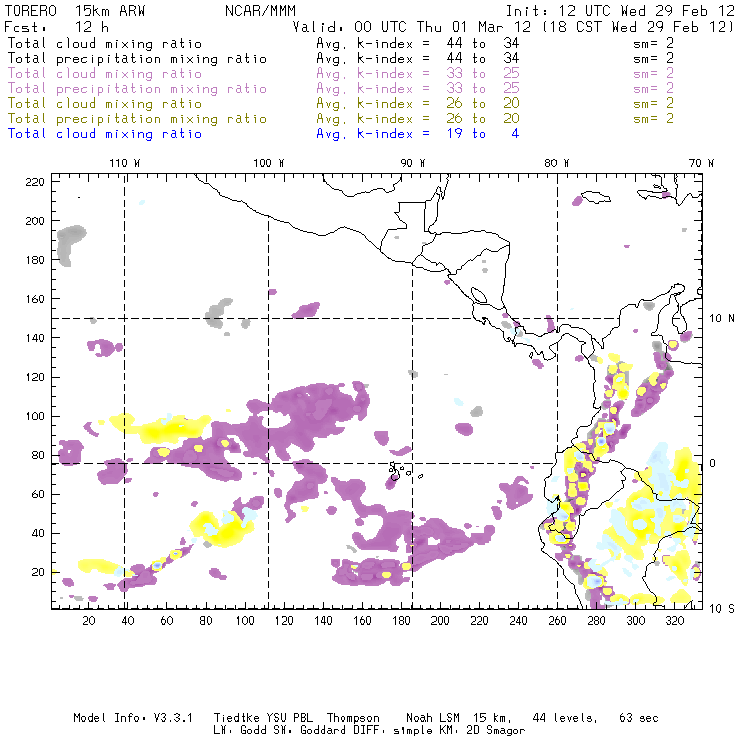Click the "100 W" longitude label

click(x=269, y=163)
